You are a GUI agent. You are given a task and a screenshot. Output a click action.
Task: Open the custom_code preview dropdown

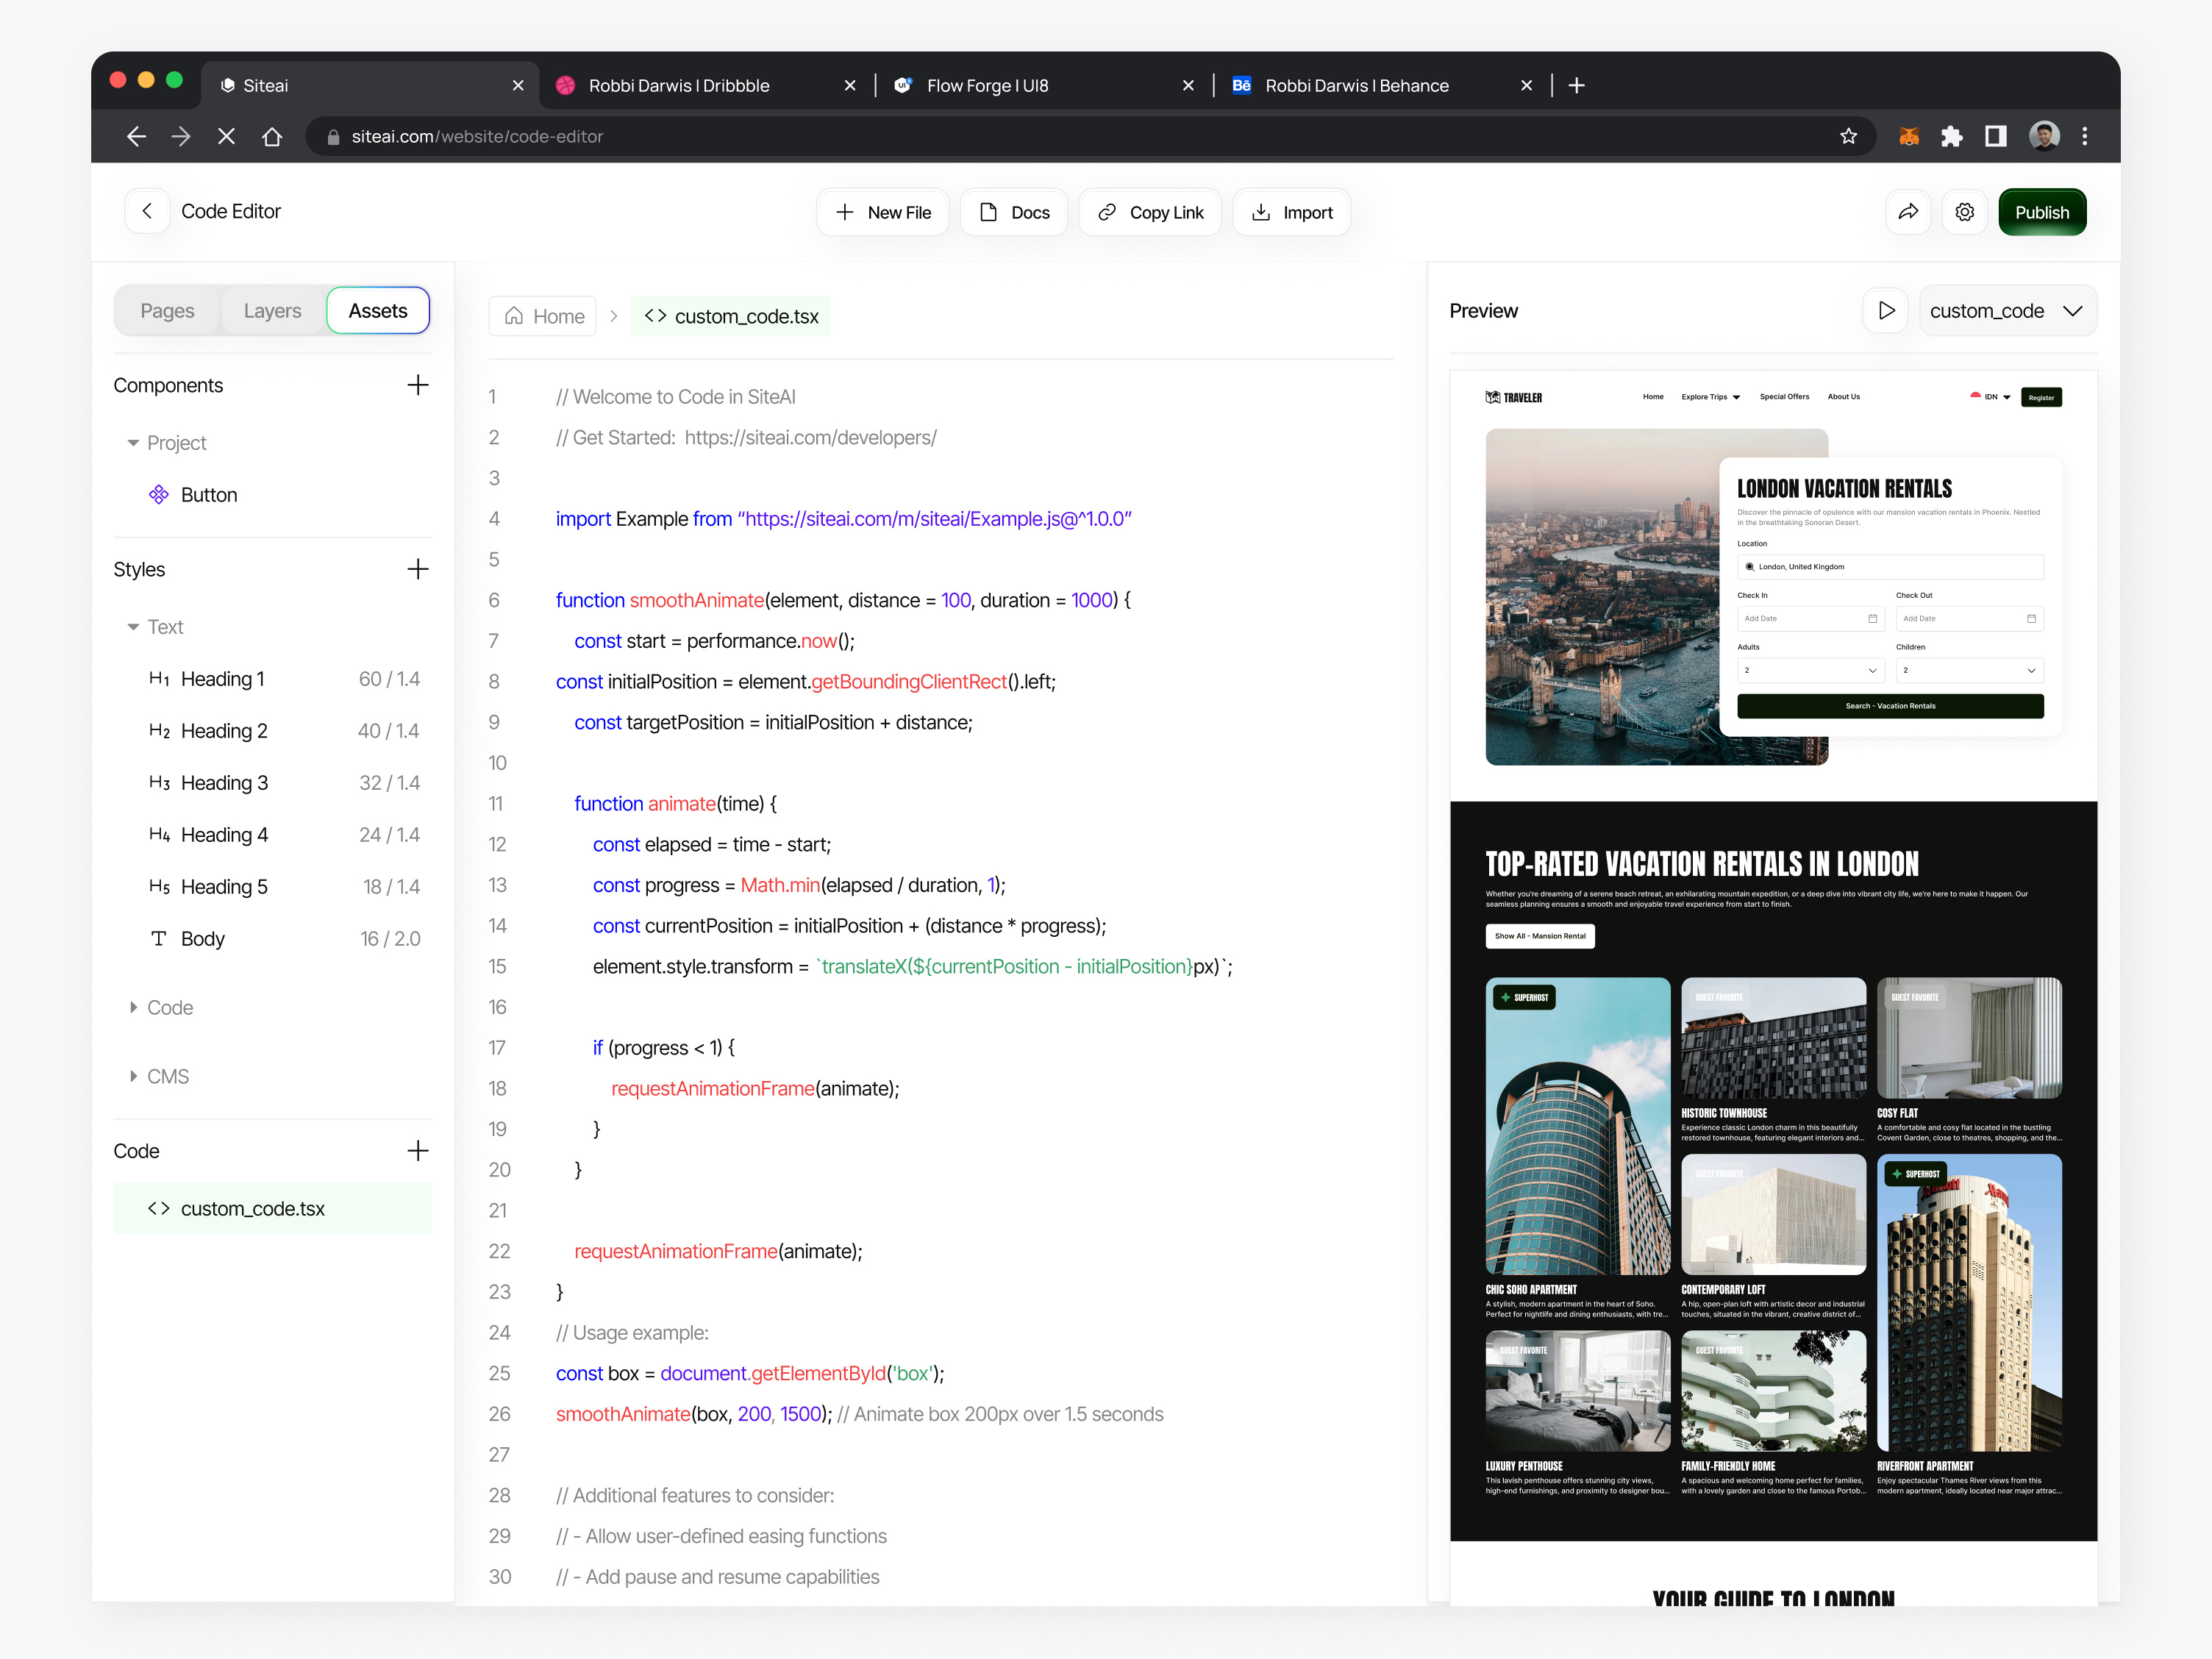coord(2007,310)
